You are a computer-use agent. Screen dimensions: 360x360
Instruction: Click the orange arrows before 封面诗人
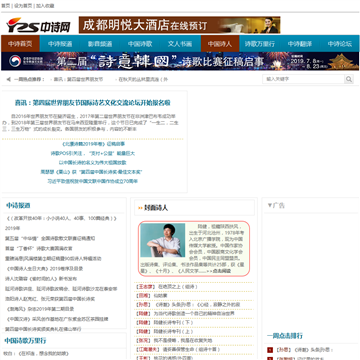click(x=140, y=208)
